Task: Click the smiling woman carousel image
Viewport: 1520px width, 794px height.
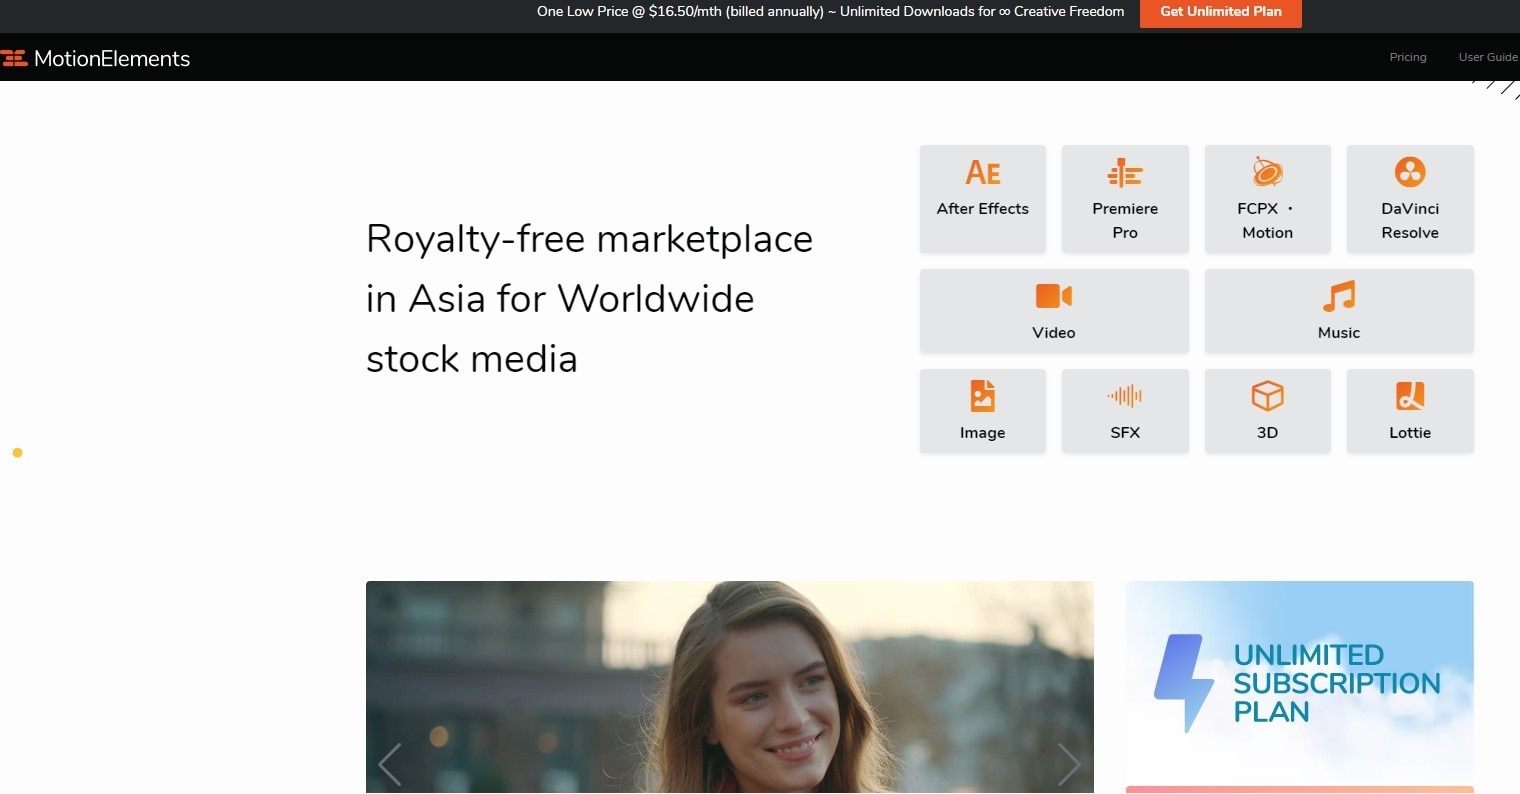Action: pos(730,687)
